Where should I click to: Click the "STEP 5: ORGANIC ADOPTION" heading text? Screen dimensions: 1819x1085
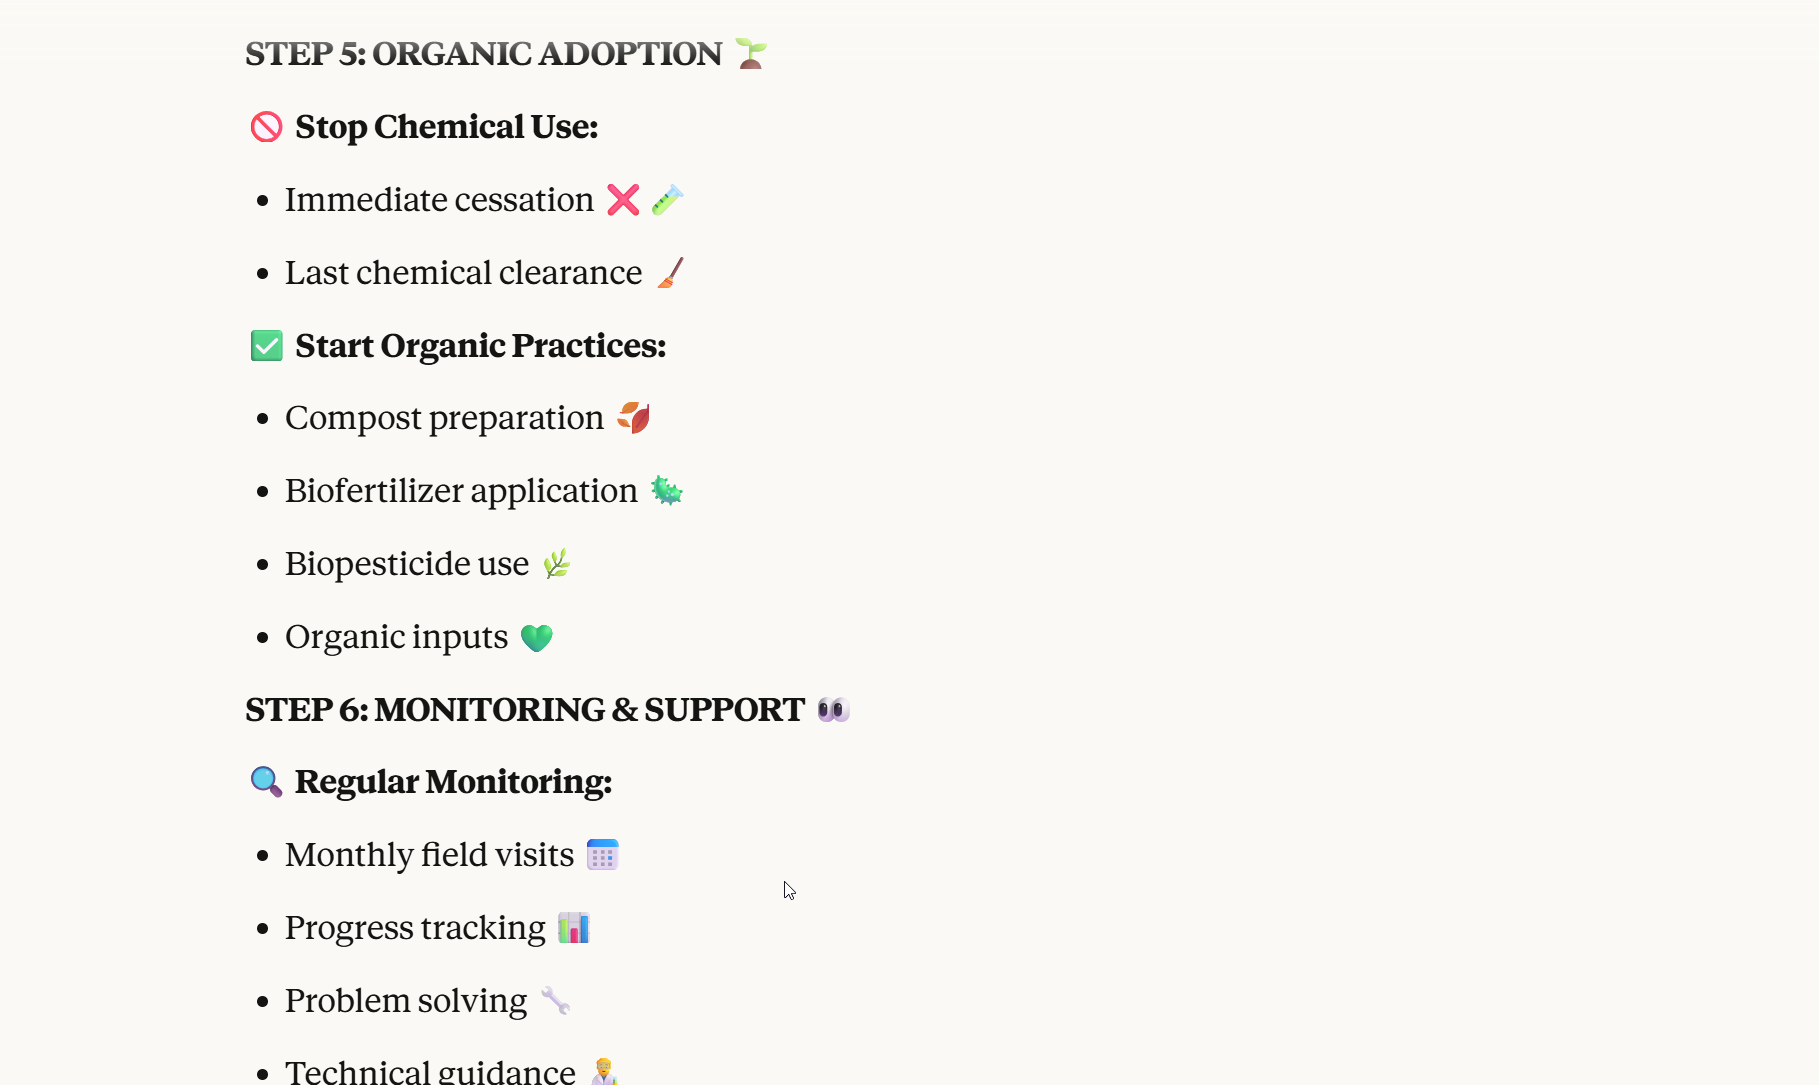(483, 54)
